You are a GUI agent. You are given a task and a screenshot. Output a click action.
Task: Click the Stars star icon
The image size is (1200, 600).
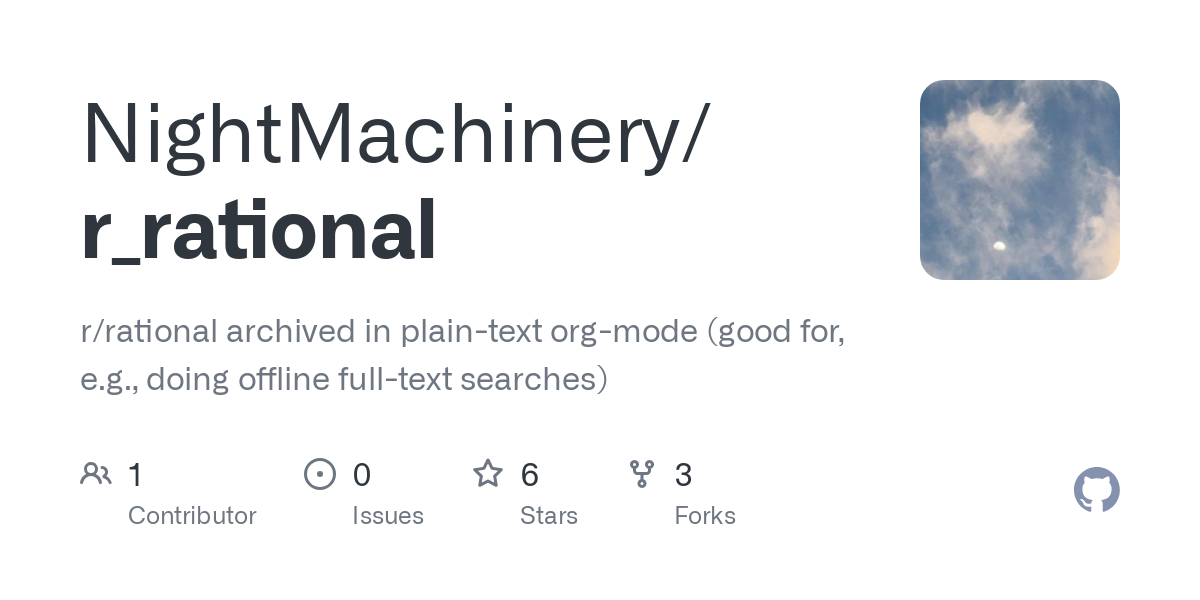[x=488, y=474]
